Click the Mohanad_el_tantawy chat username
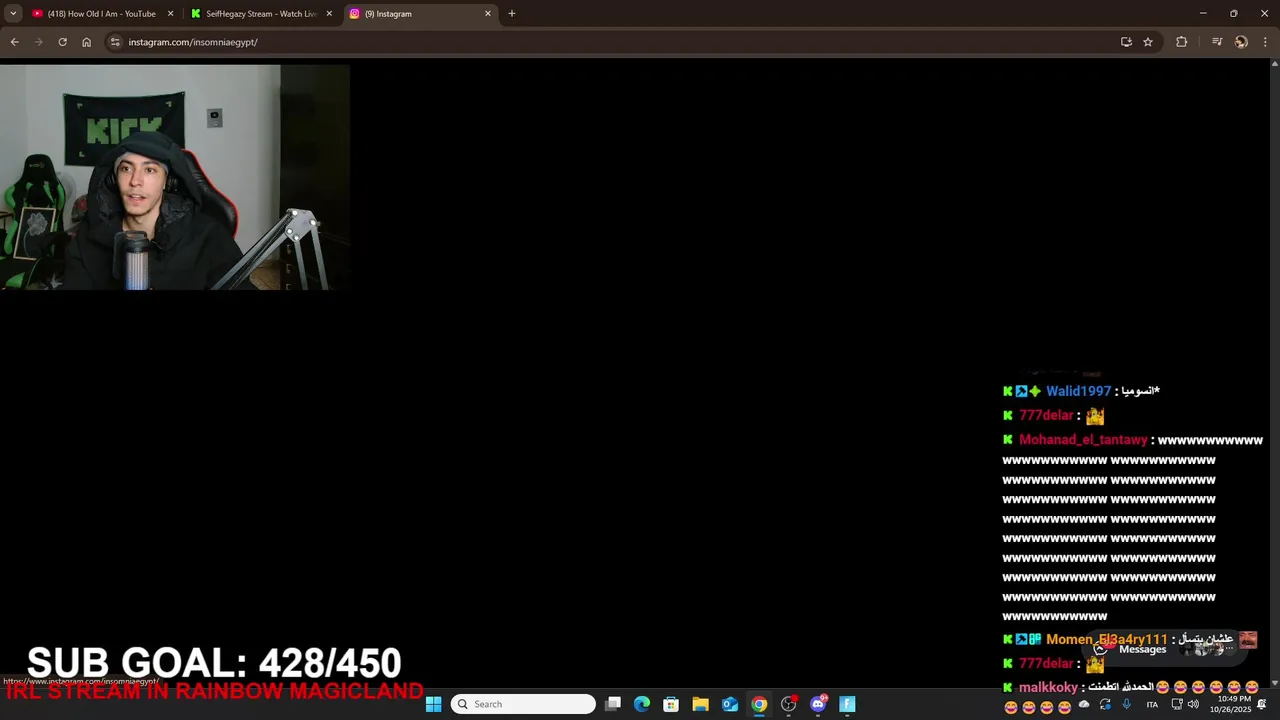 pos(1083,440)
